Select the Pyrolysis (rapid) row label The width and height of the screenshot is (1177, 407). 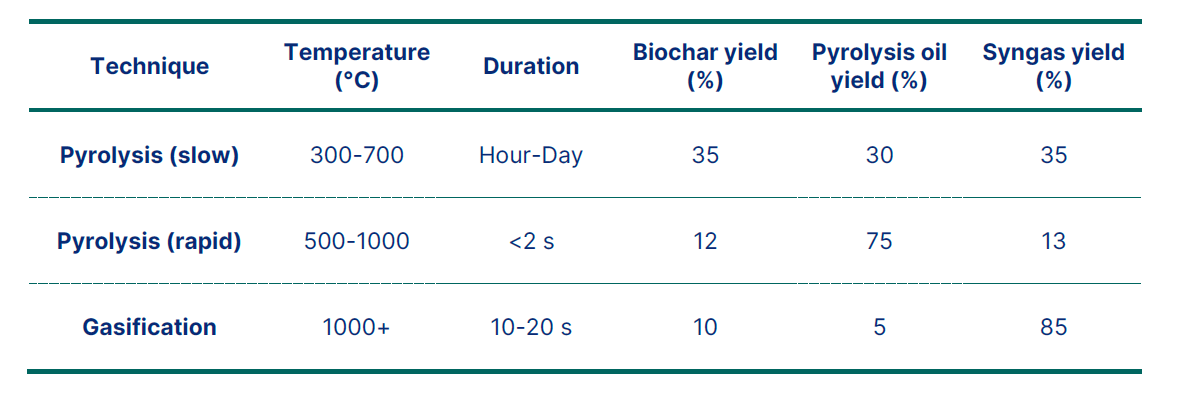click(x=149, y=241)
